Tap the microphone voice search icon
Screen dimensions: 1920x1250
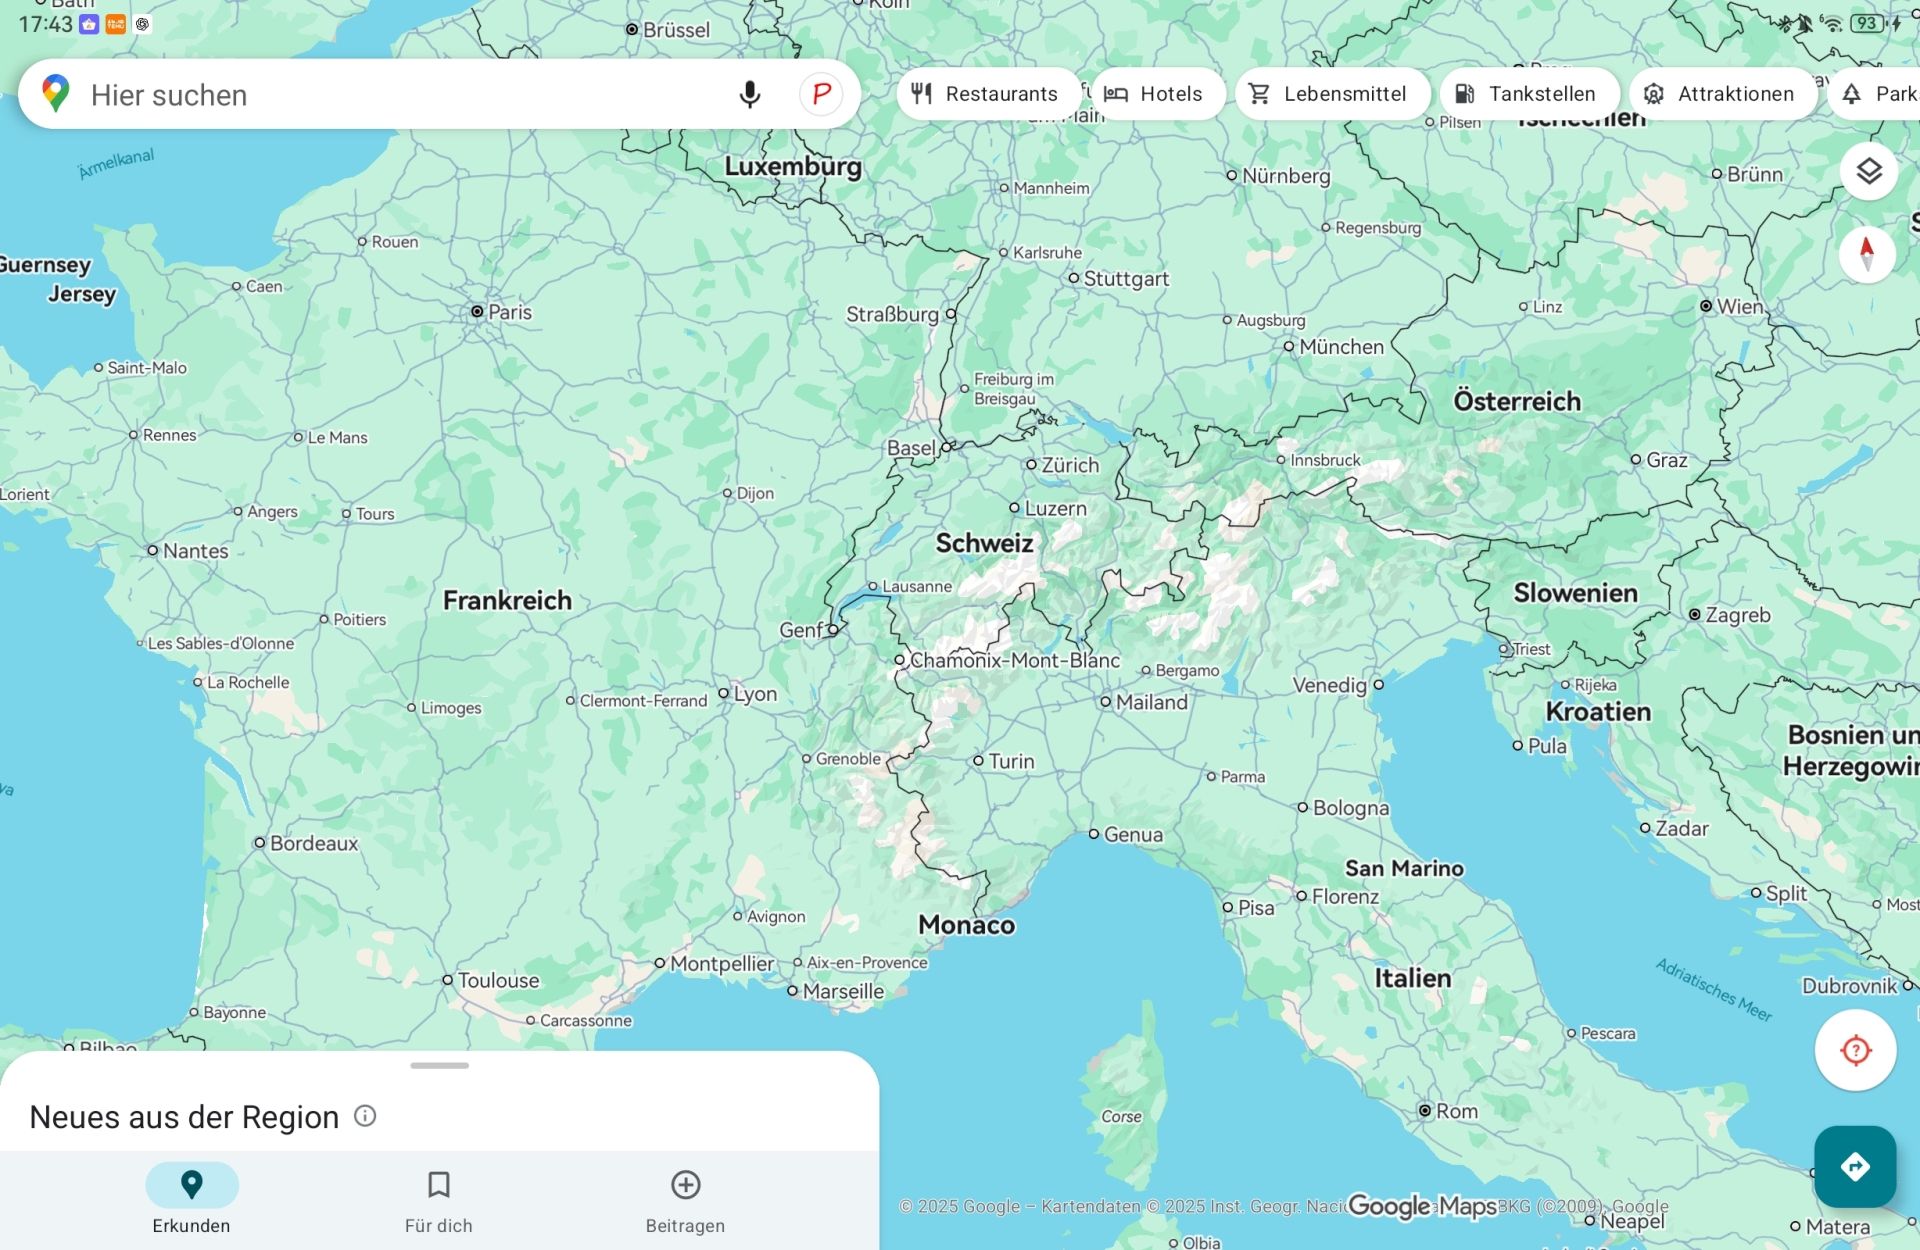click(749, 94)
